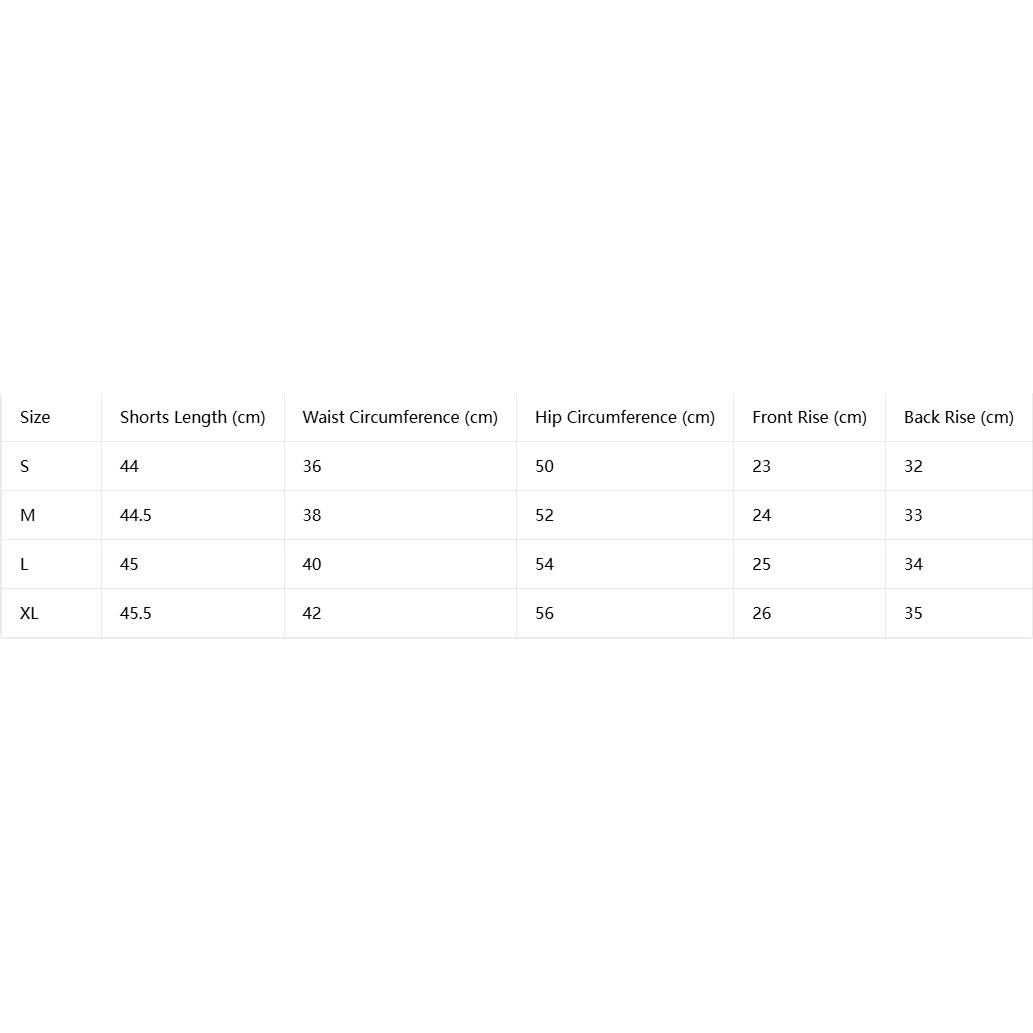Screen dimensions: 1033x1033
Task: Select waist value 42 for size XL
Action: [312, 613]
